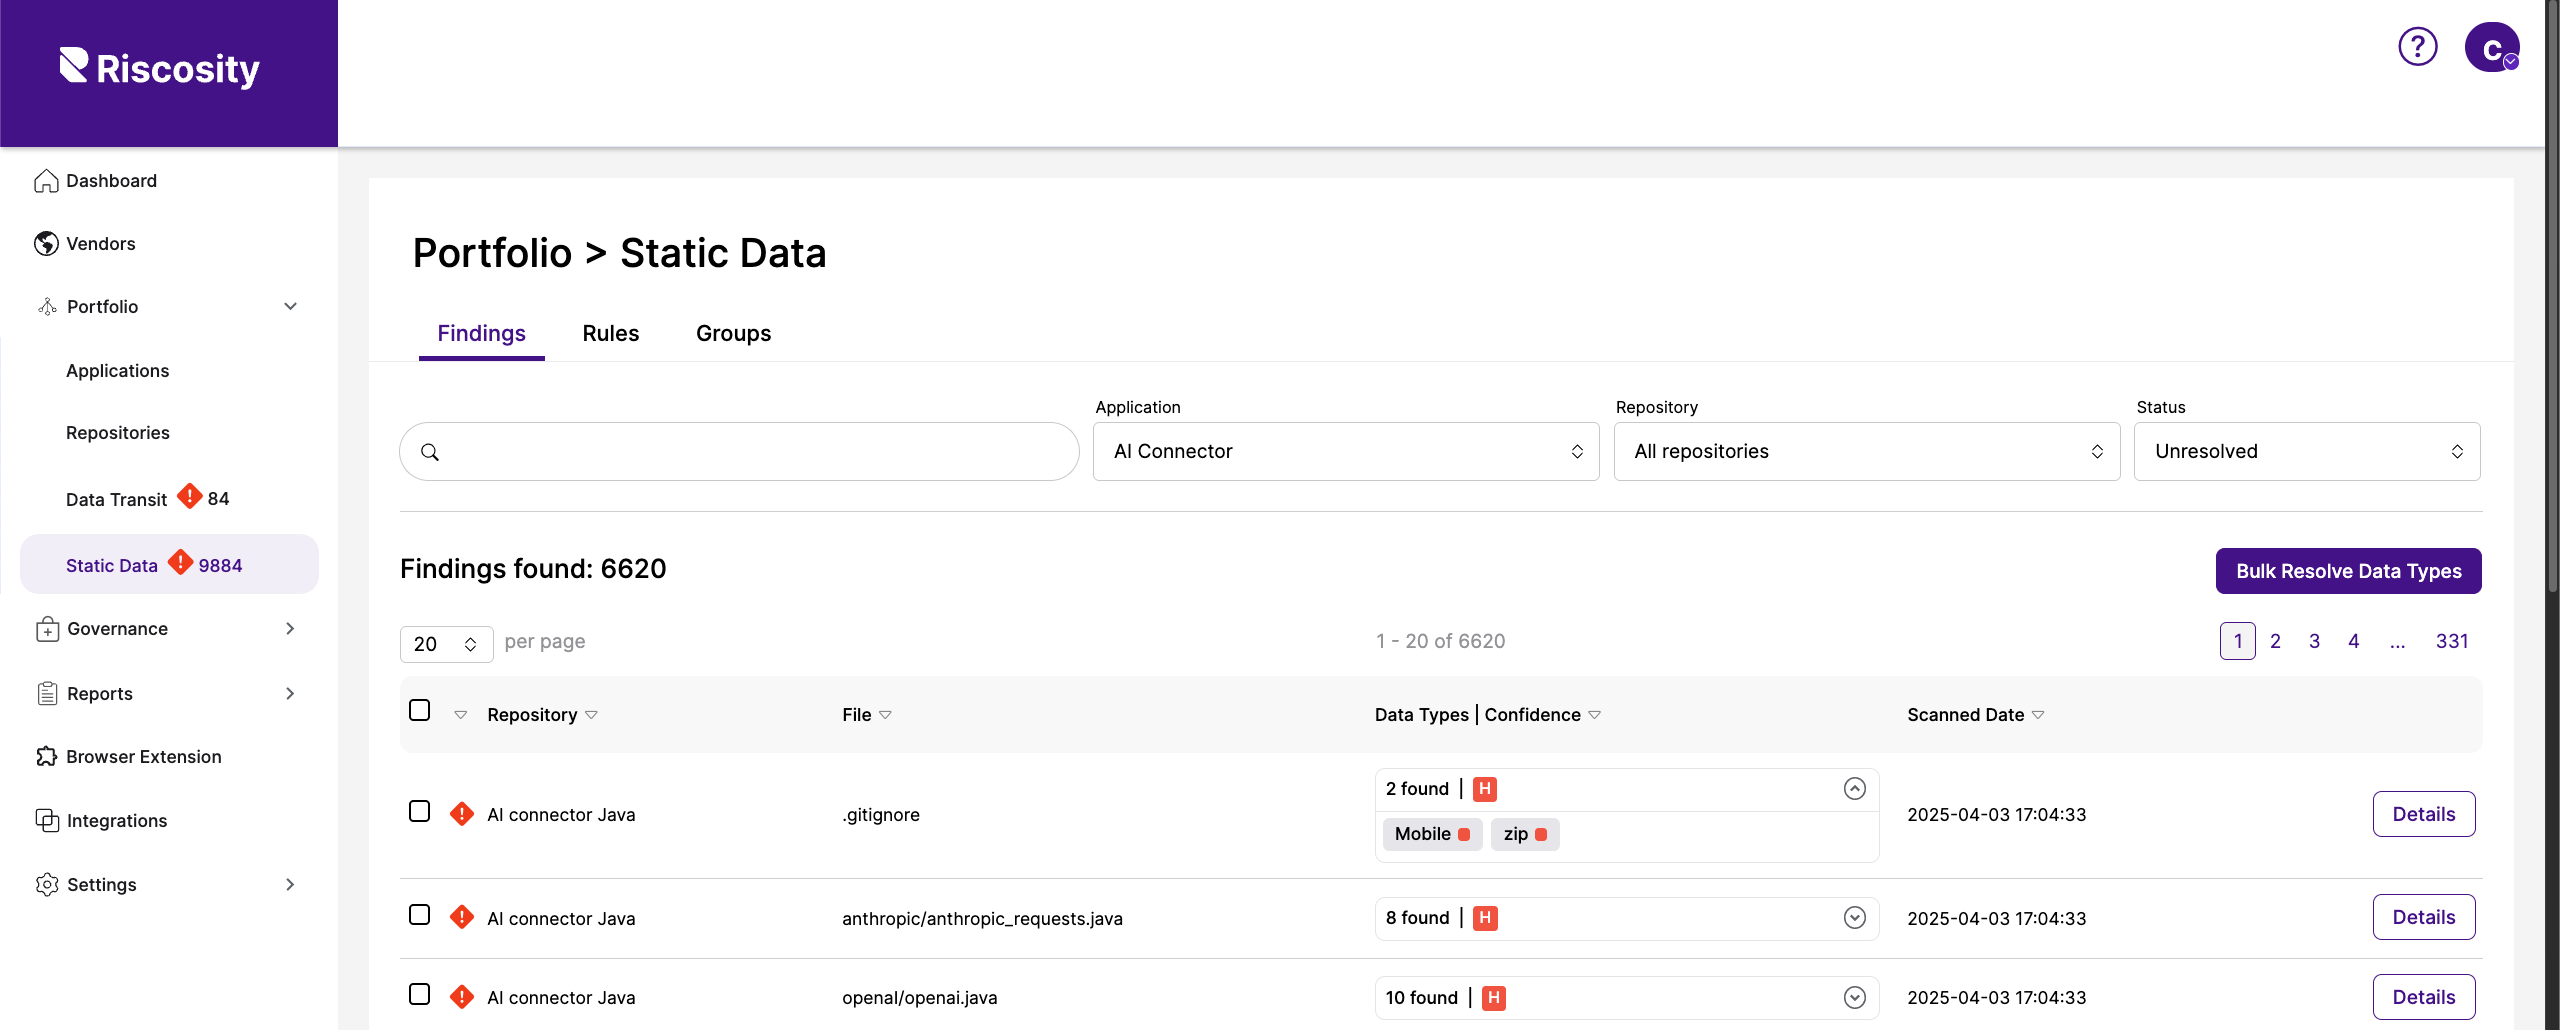Click the search magnifier icon
This screenshot has height=1030, width=2560.
click(x=430, y=452)
